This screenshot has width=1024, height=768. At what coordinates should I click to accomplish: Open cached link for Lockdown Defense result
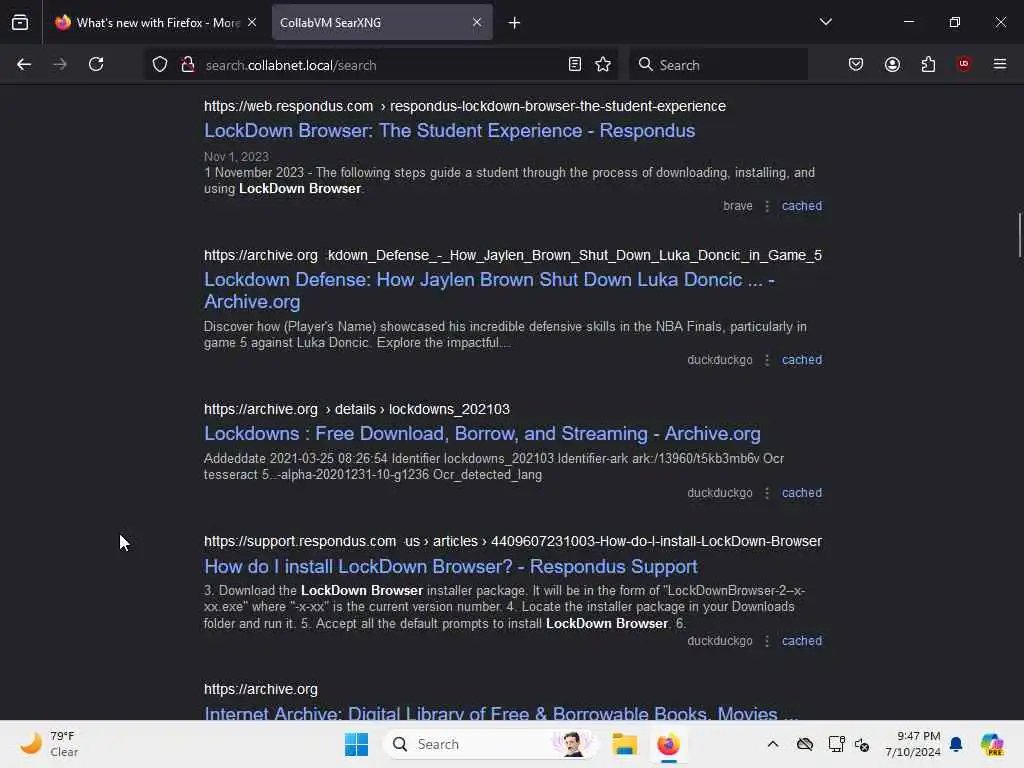pos(801,360)
